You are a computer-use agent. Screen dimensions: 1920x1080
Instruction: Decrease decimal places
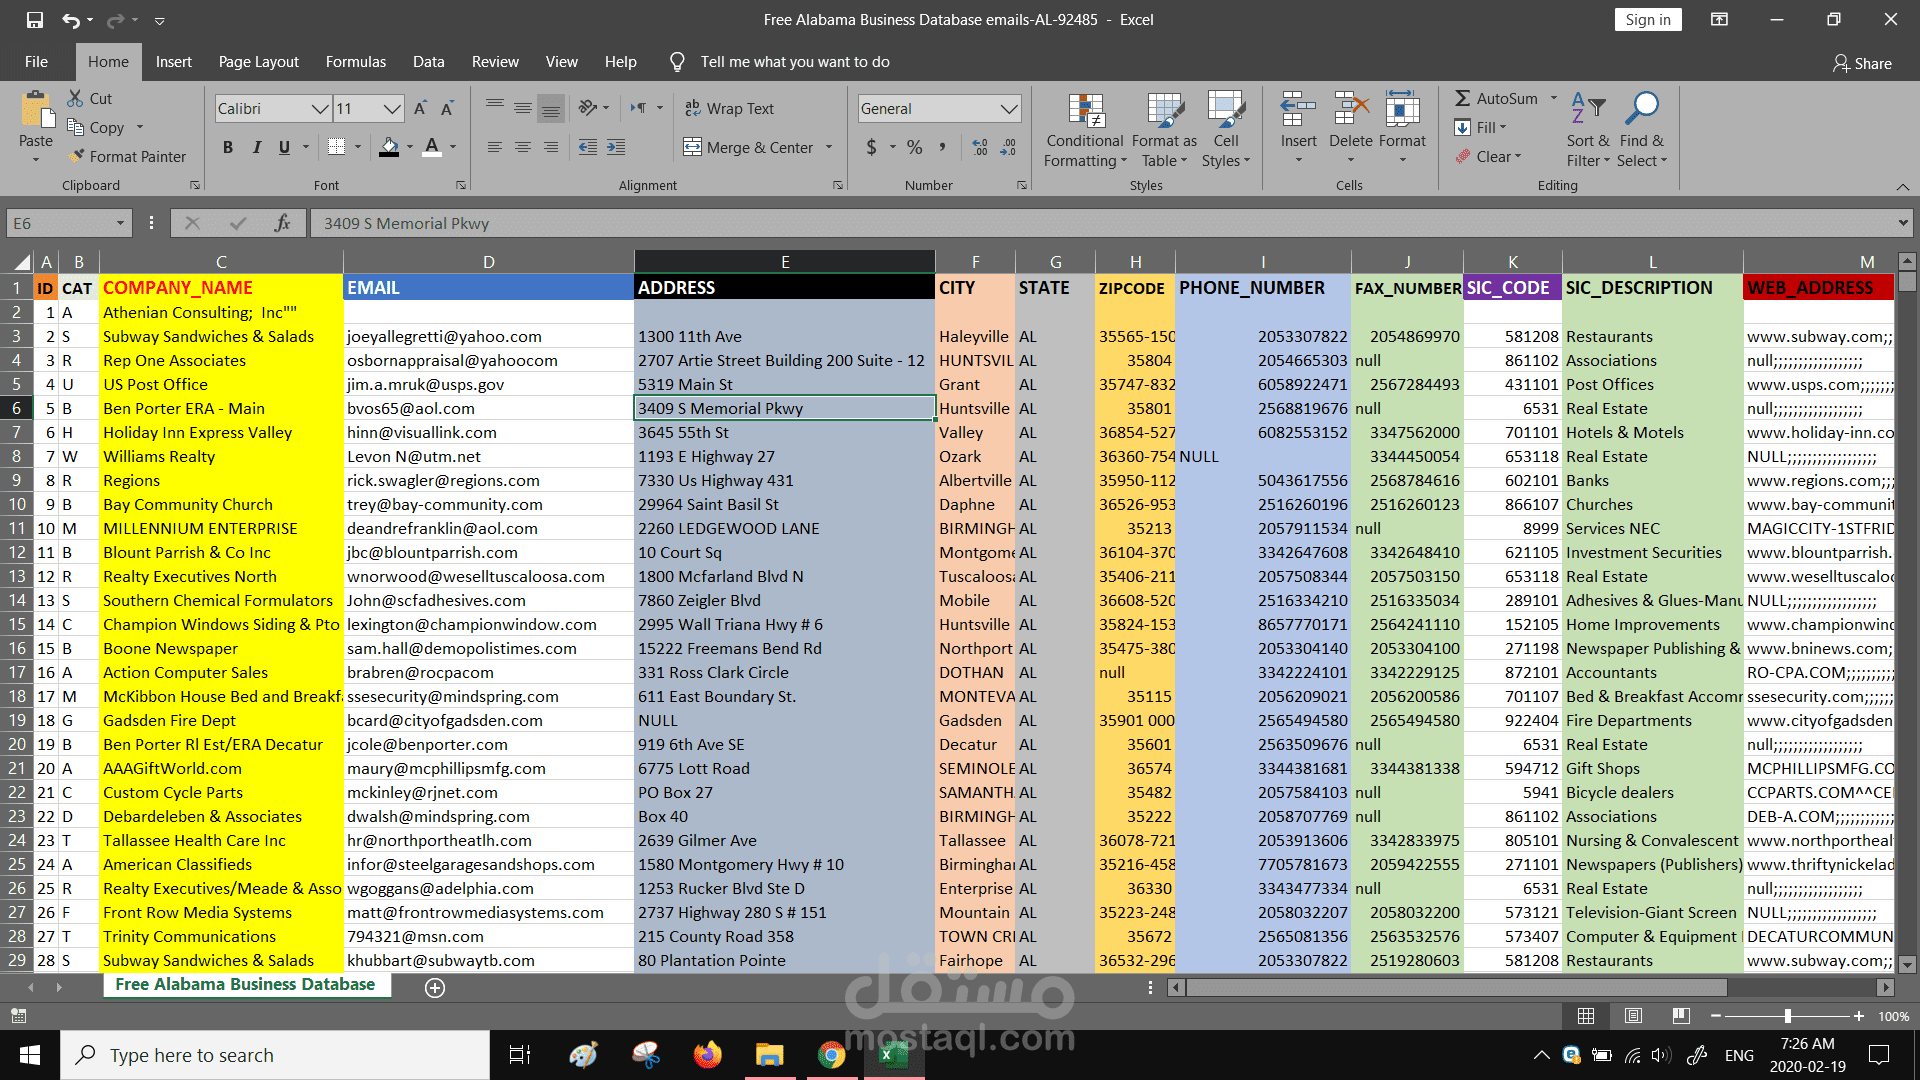click(1008, 147)
